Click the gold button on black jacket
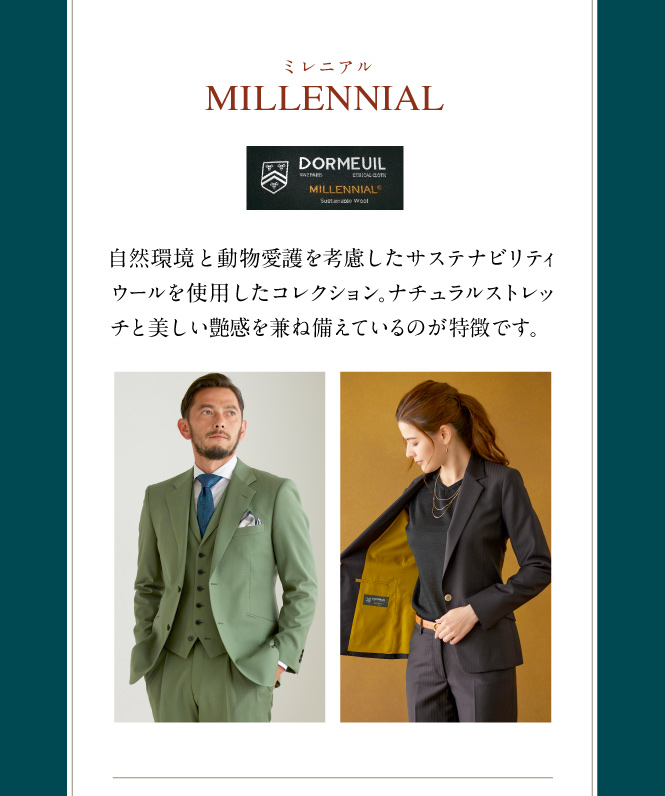This screenshot has width=665, height=796. click(x=448, y=598)
